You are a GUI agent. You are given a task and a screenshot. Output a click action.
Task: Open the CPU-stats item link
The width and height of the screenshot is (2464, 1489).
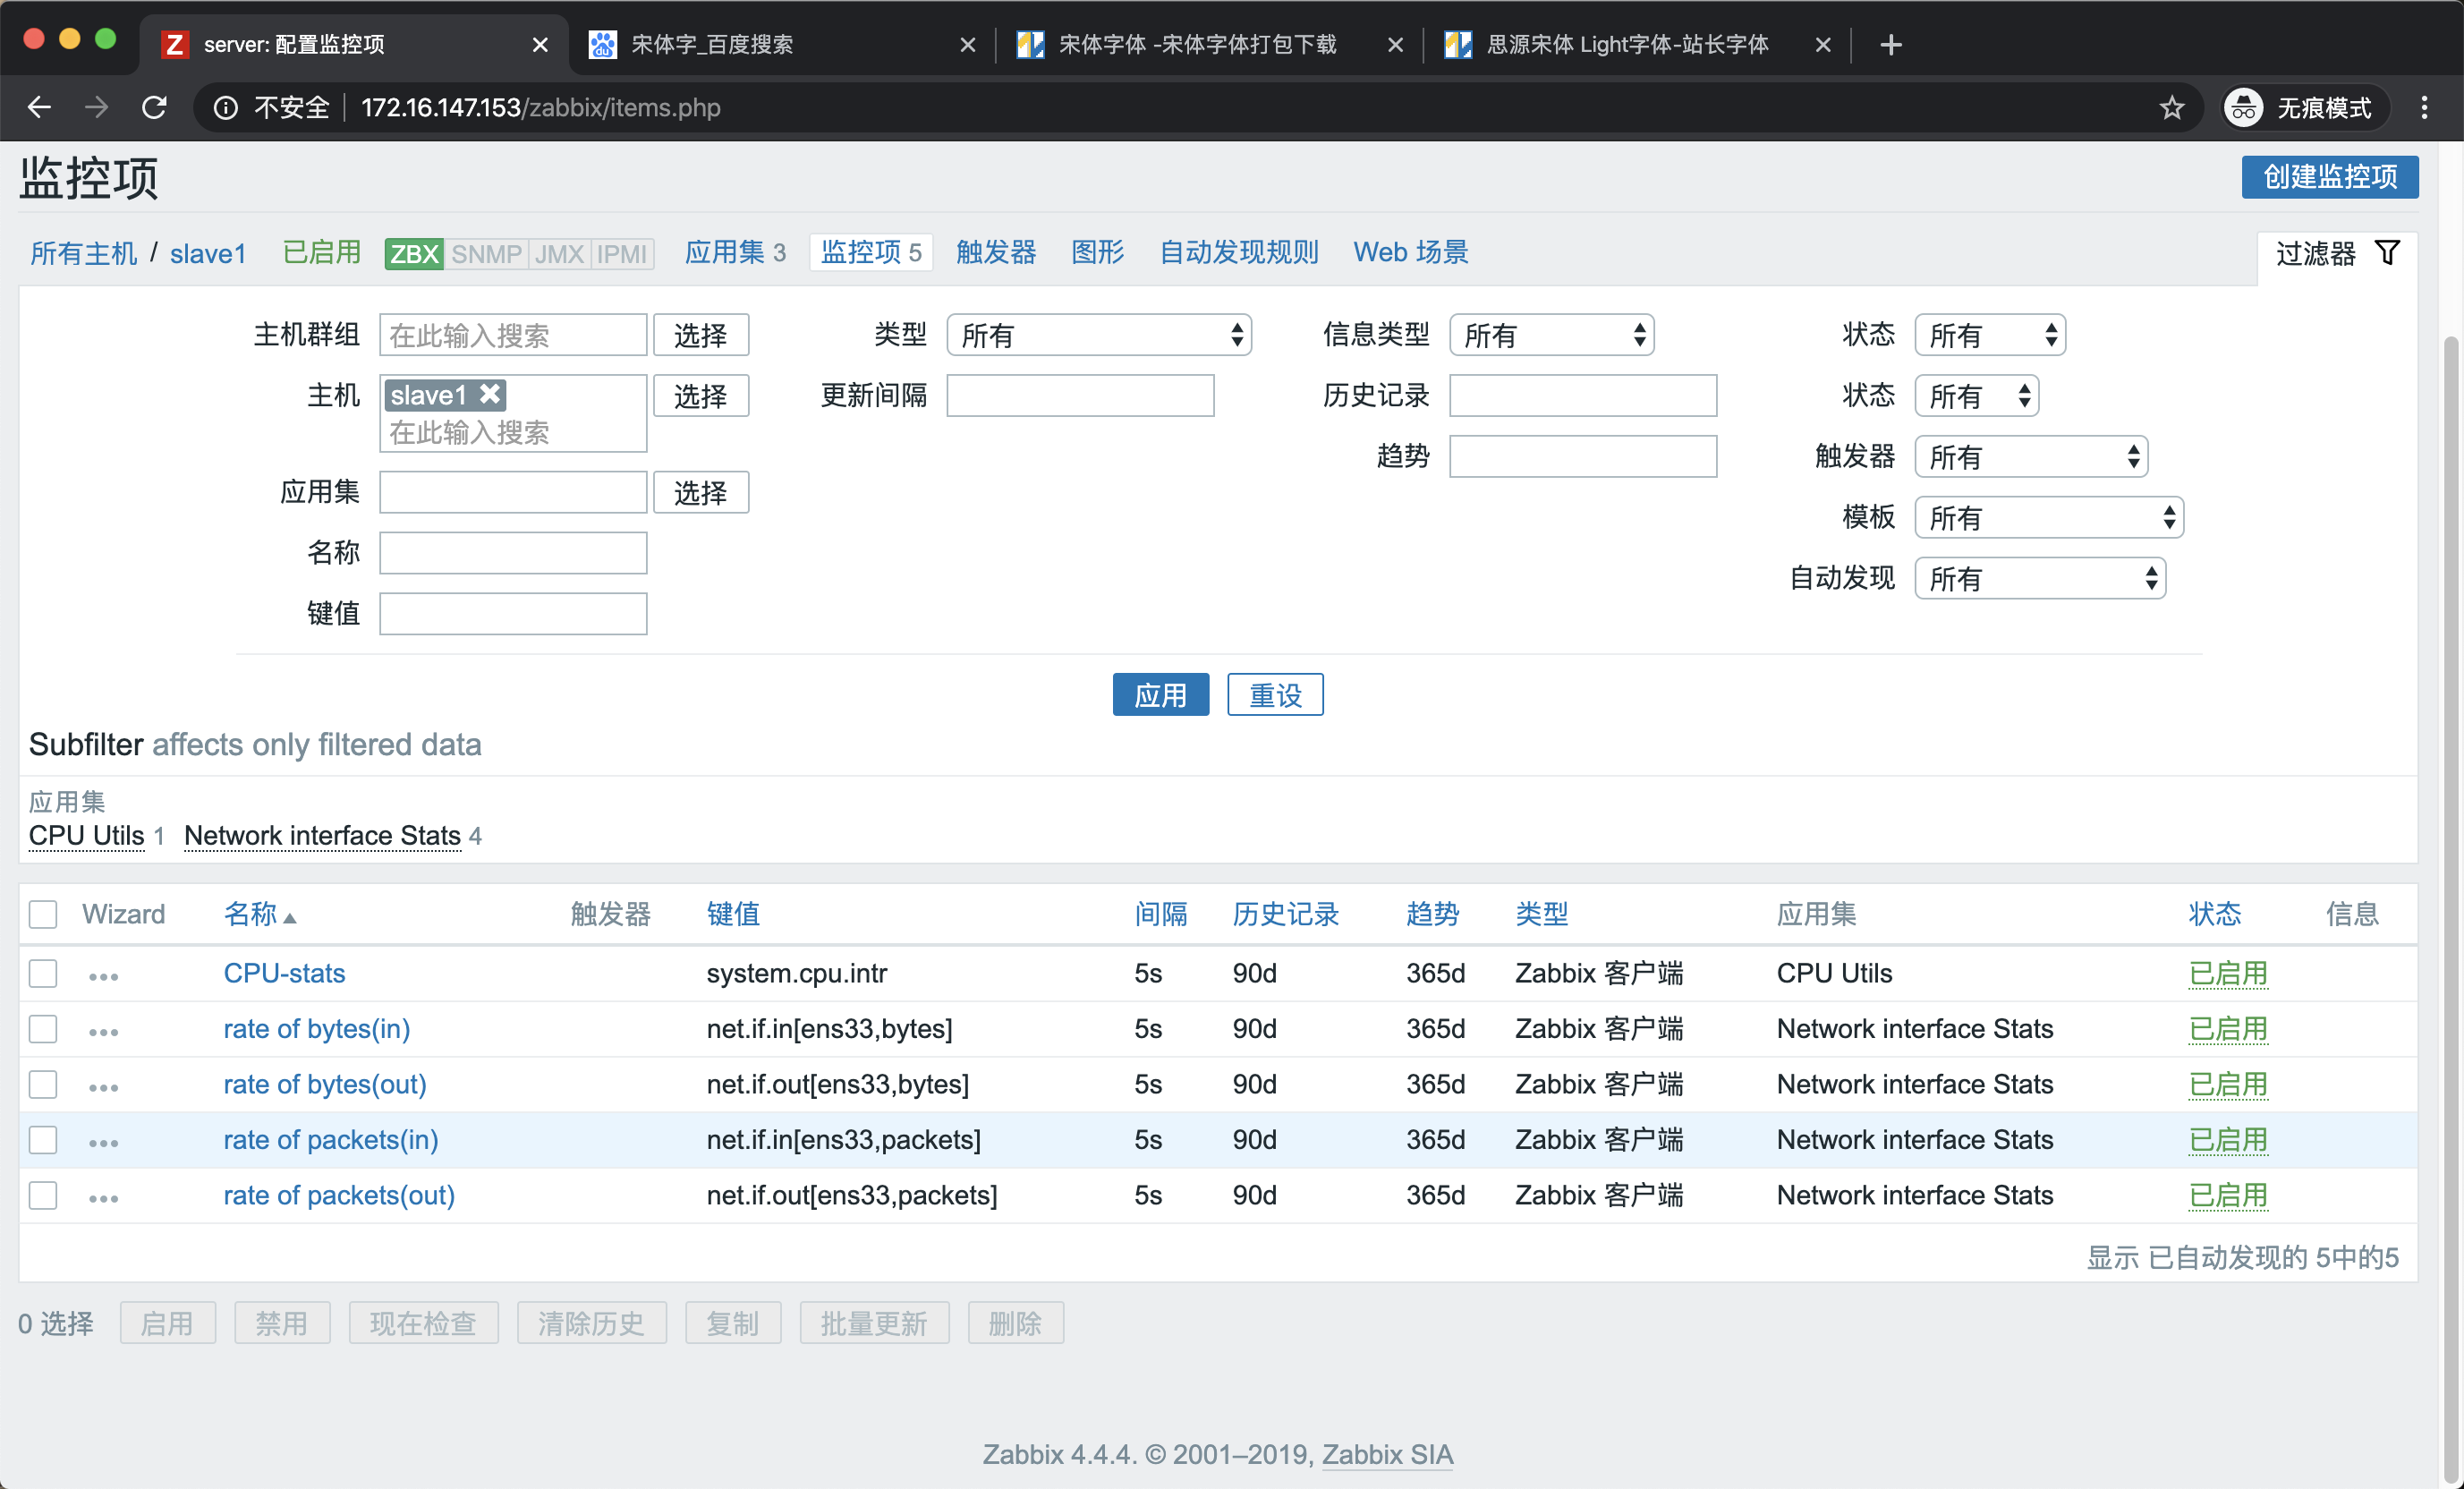pos(284,973)
